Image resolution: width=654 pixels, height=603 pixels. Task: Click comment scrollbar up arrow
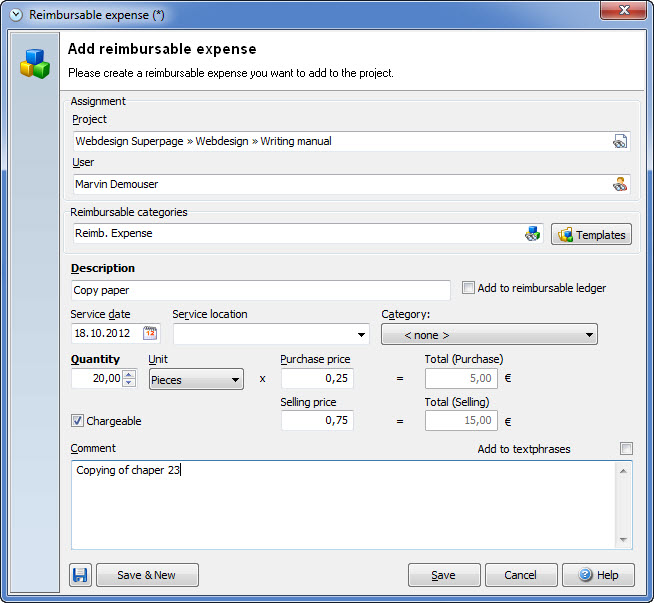[624, 471]
